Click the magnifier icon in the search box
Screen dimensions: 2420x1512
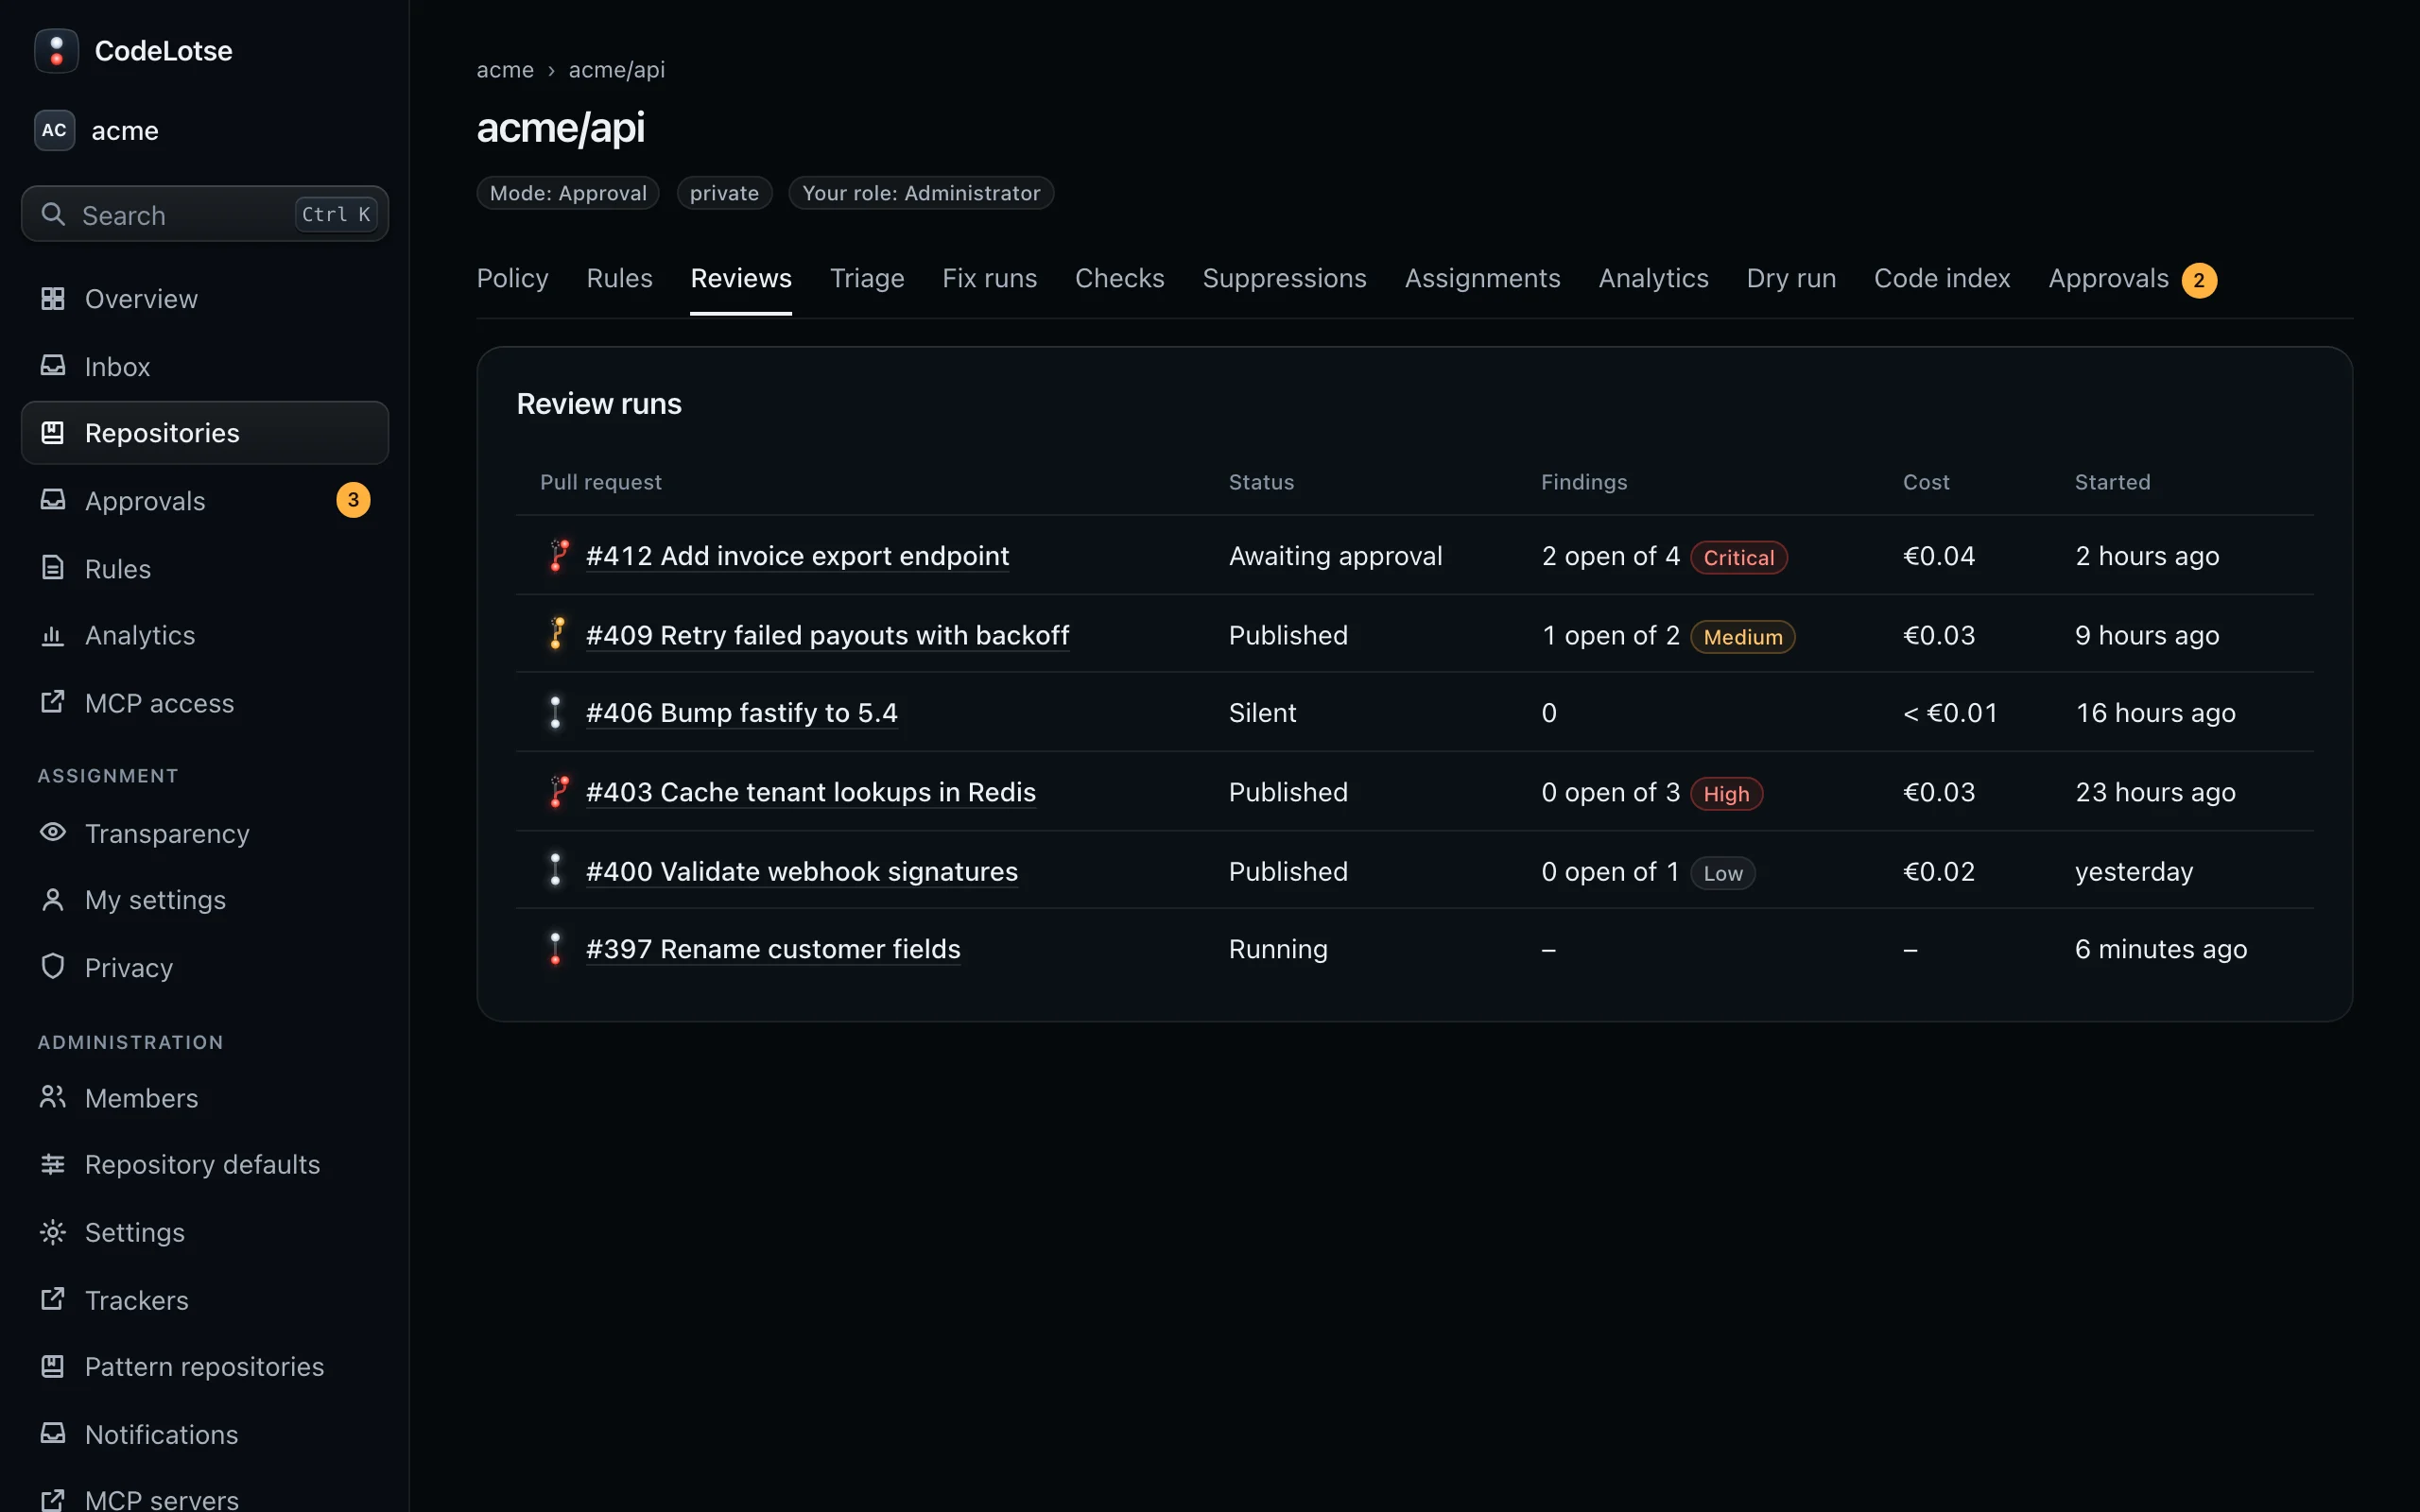(x=53, y=214)
